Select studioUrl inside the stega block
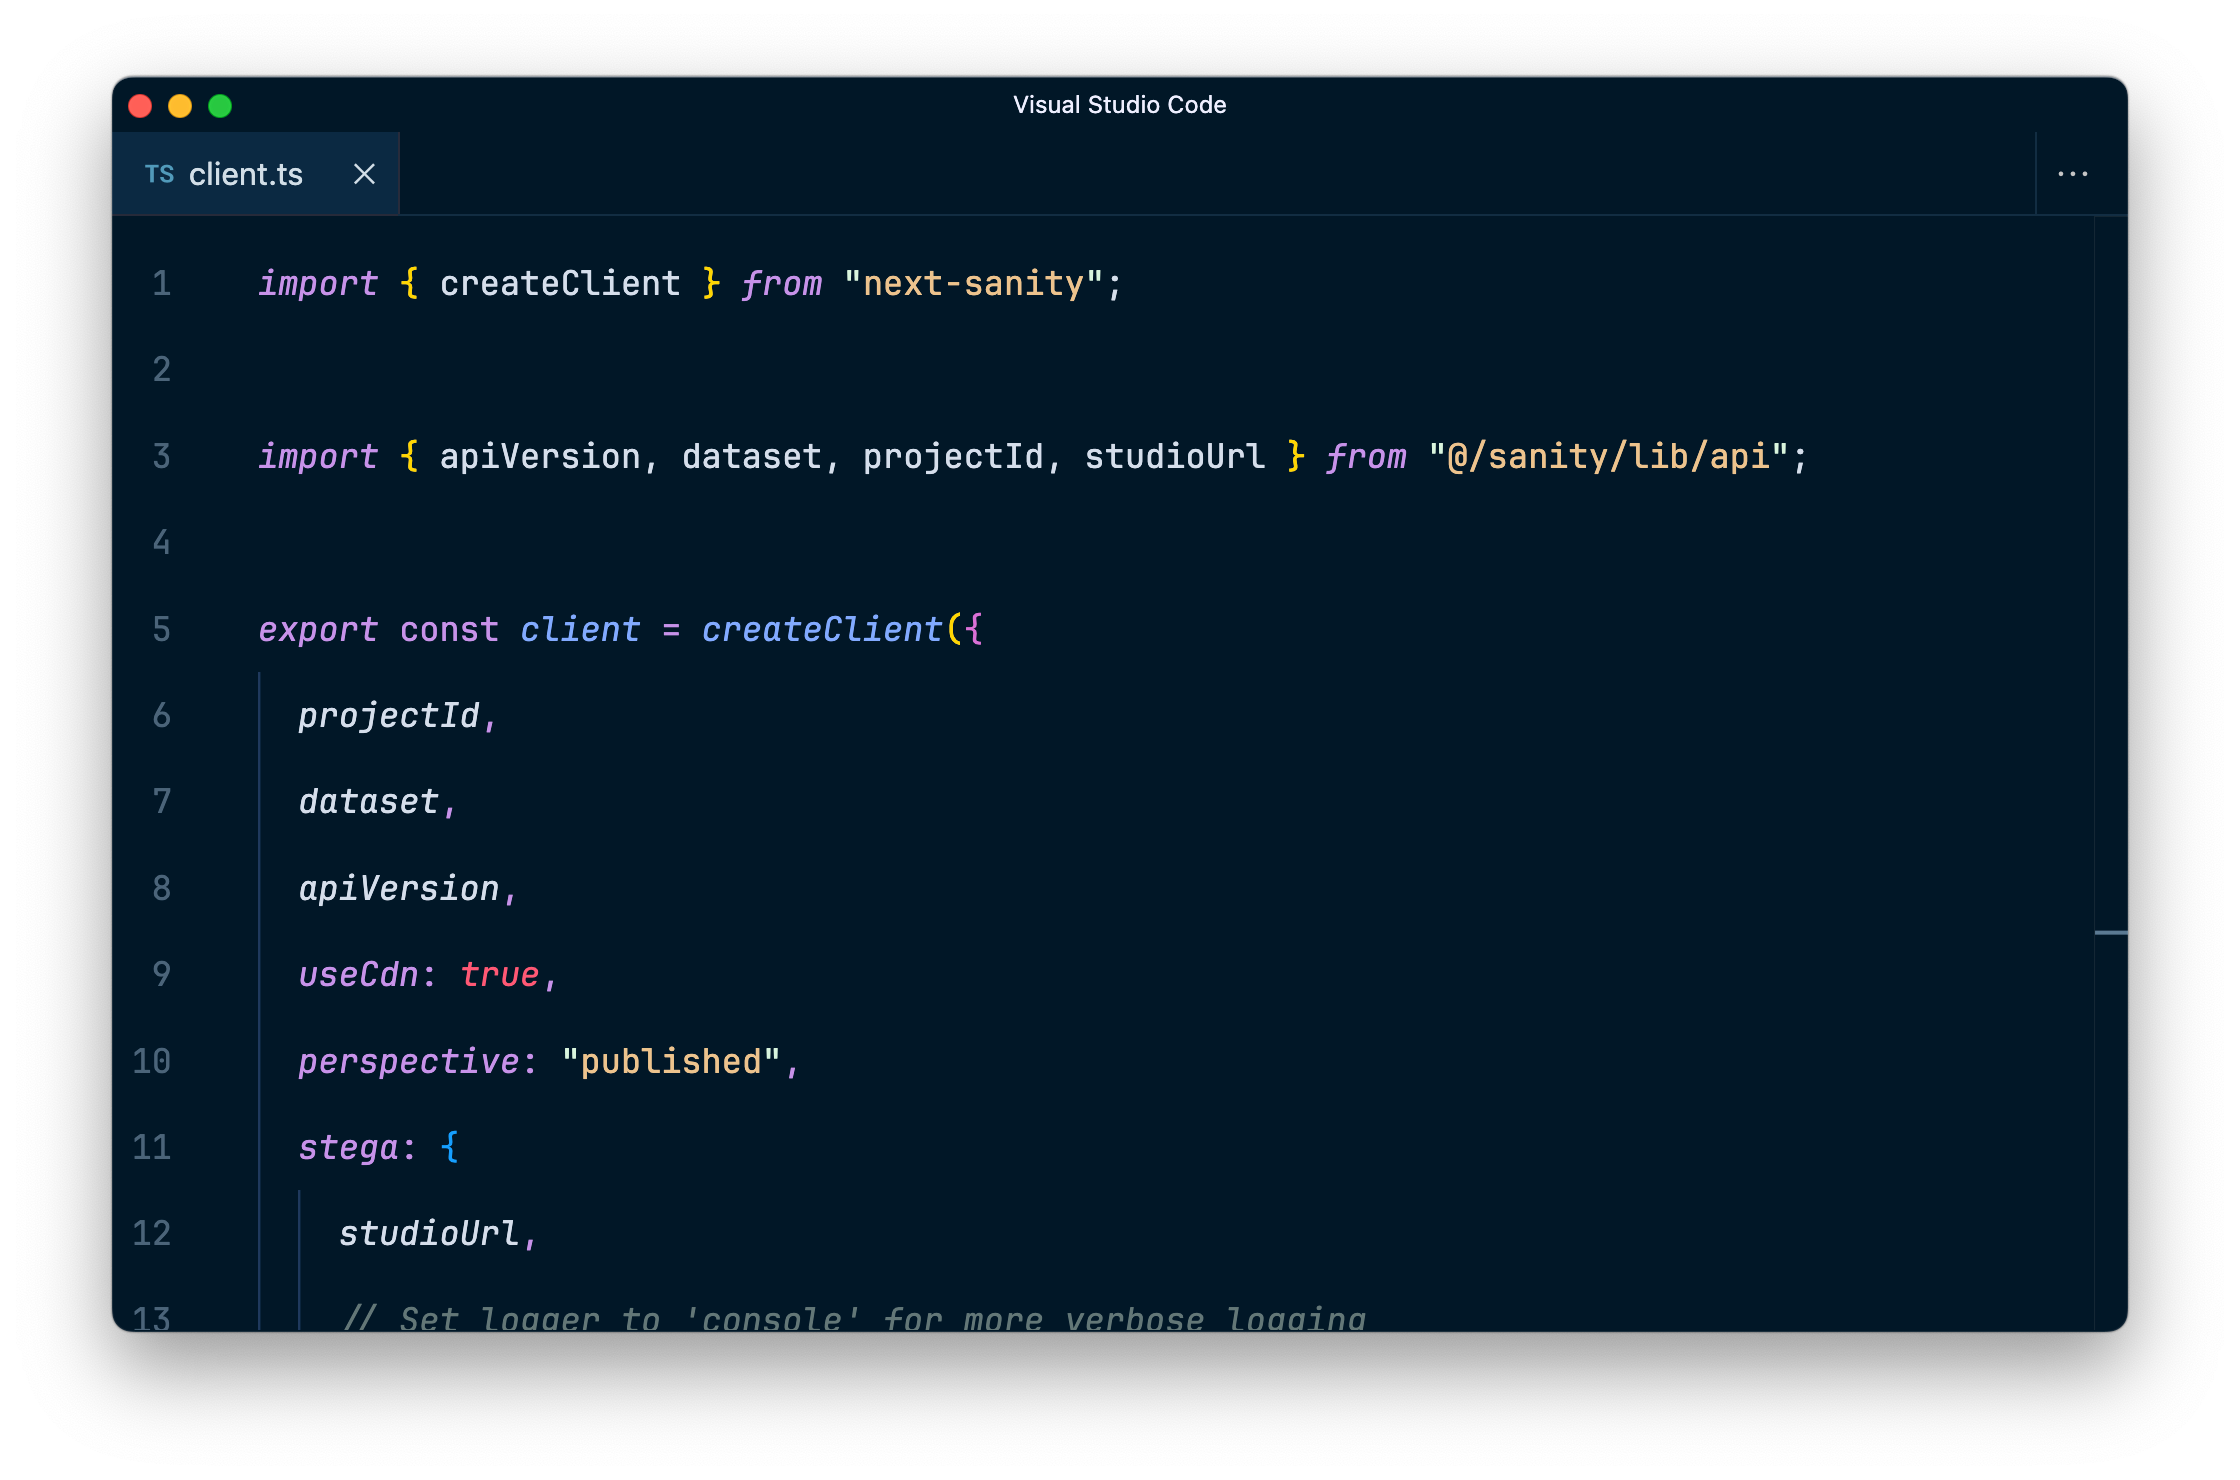 point(430,1234)
